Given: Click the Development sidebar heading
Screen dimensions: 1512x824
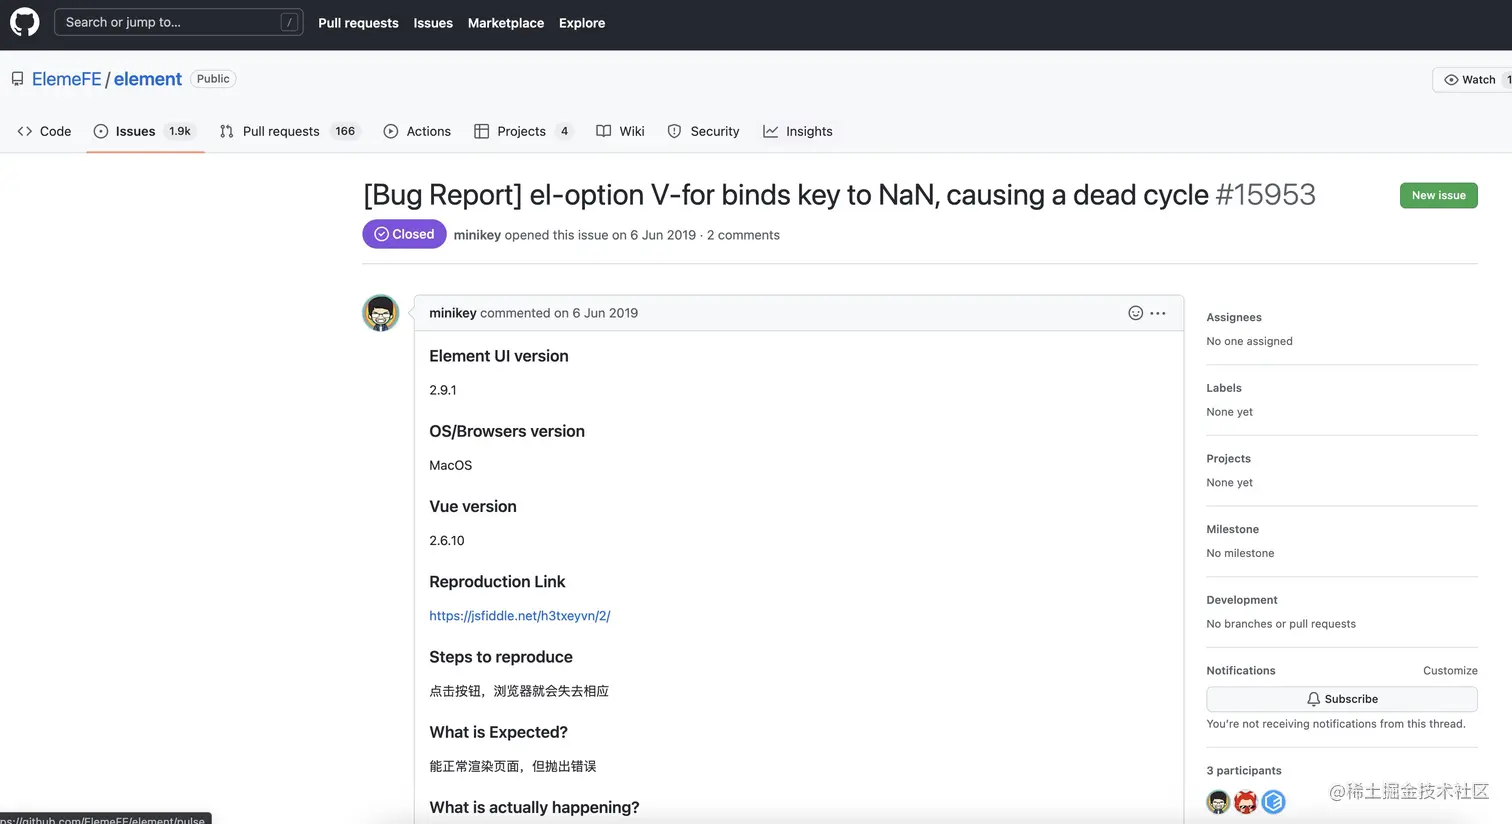Looking at the screenshot, I should pos(1242,600).
